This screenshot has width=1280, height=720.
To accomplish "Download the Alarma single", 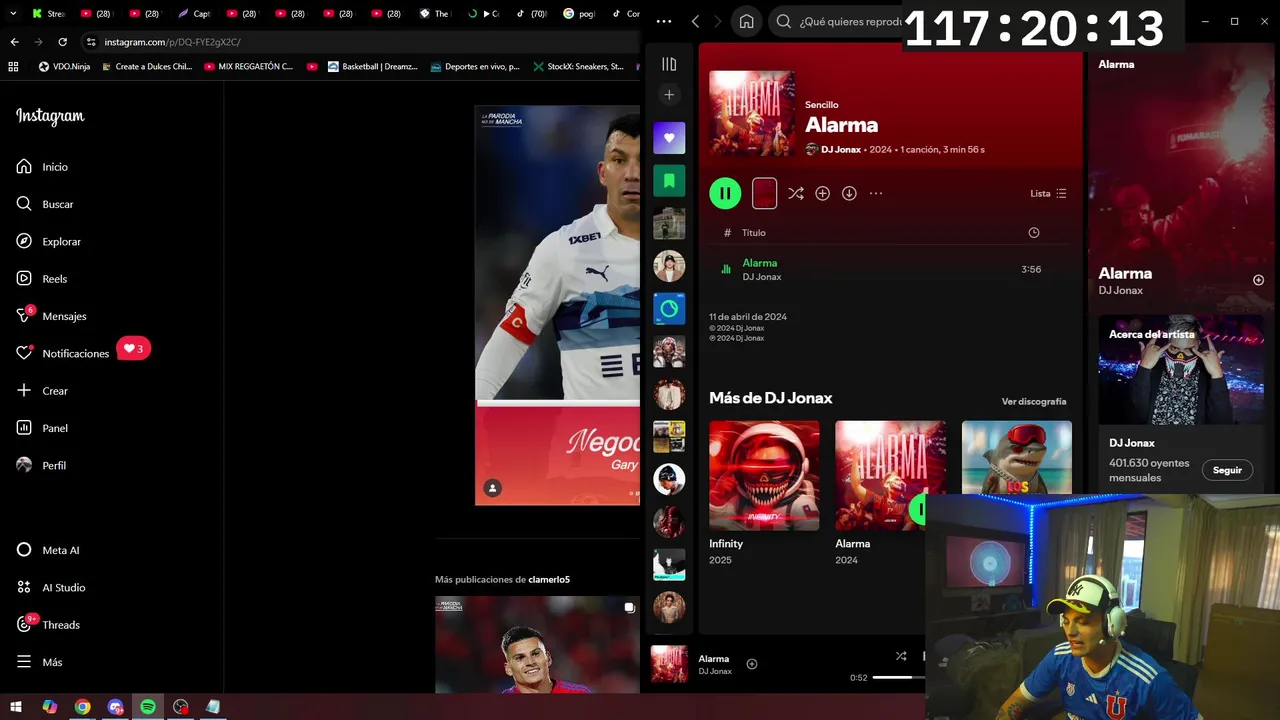I will pos(849,193).
